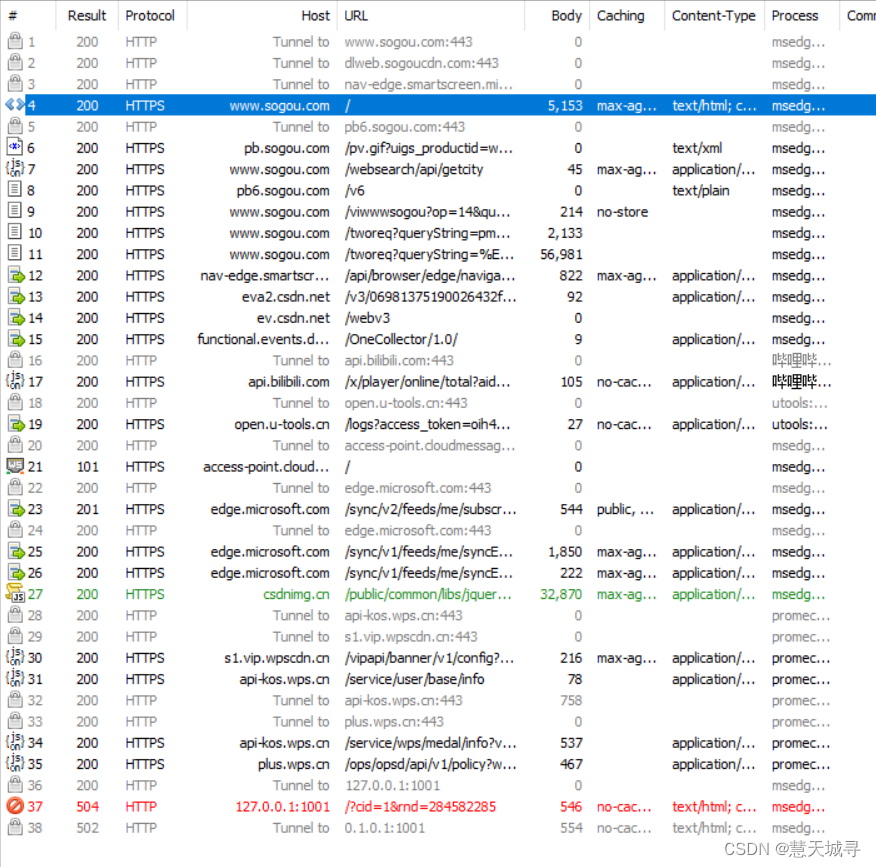
Task: Click the 502 result code
Action: pyautogui.click(x=88, y=827)
